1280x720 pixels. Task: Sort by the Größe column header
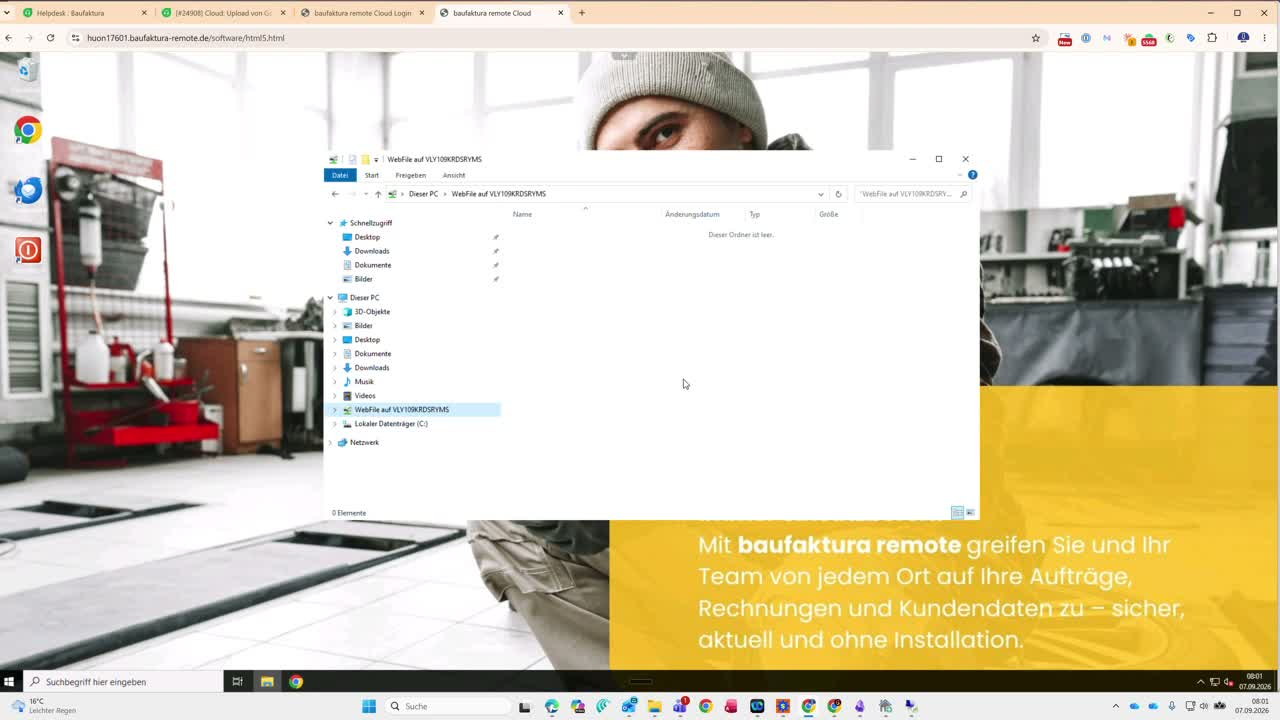click(828, 214)
